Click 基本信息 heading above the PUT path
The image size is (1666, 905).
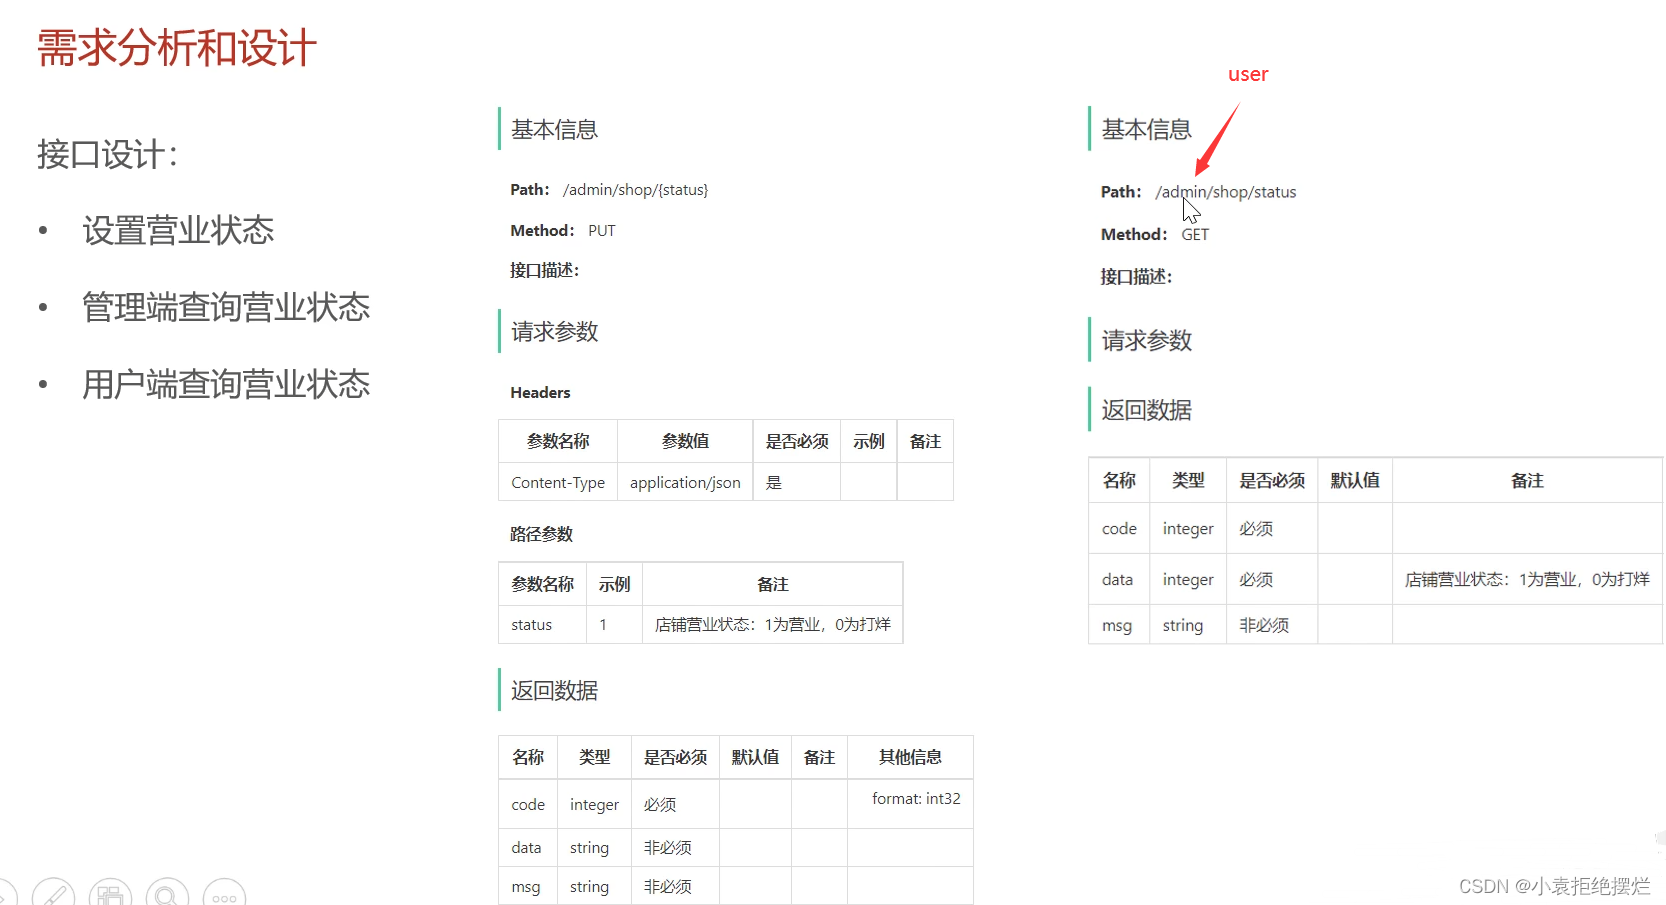coord(554,129)
